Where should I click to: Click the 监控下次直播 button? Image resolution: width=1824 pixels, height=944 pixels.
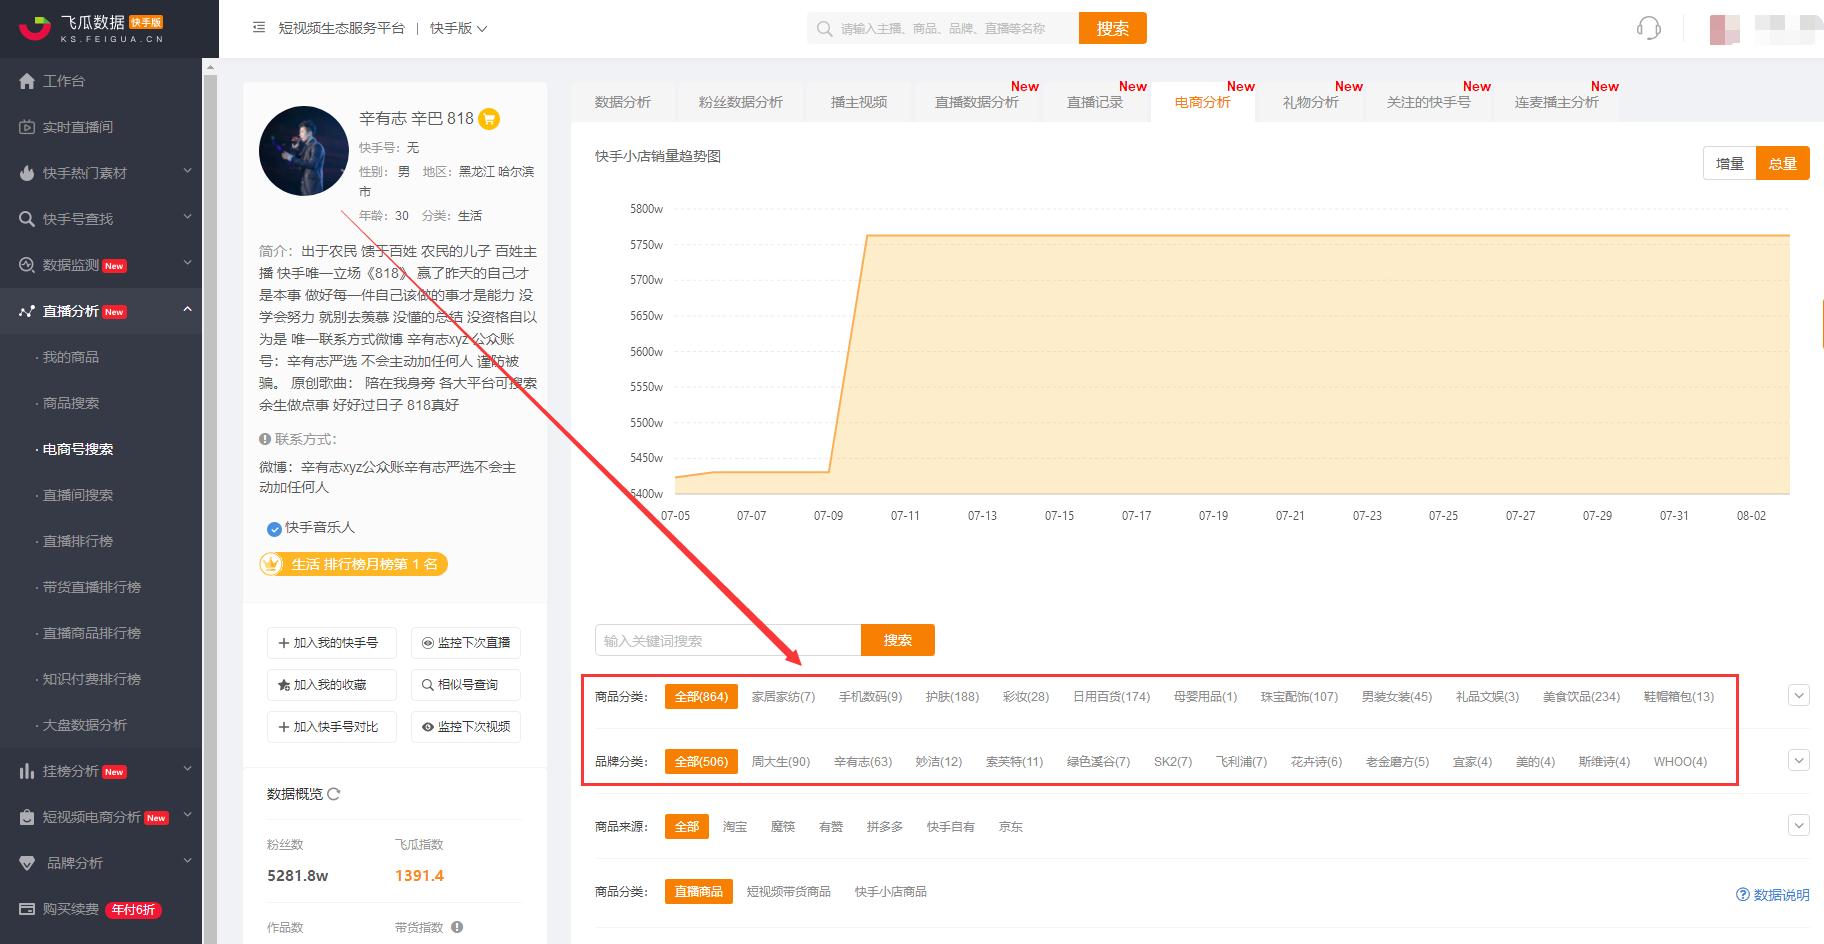[x=465, y=643]
